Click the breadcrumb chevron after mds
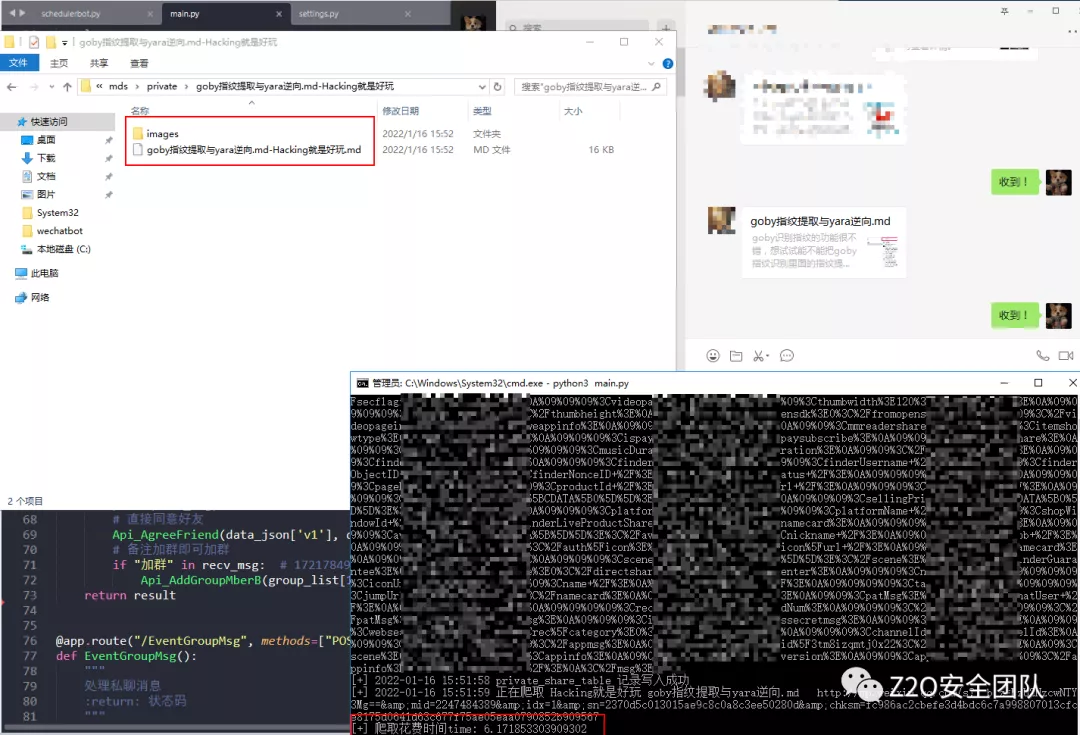 (136, 87)
